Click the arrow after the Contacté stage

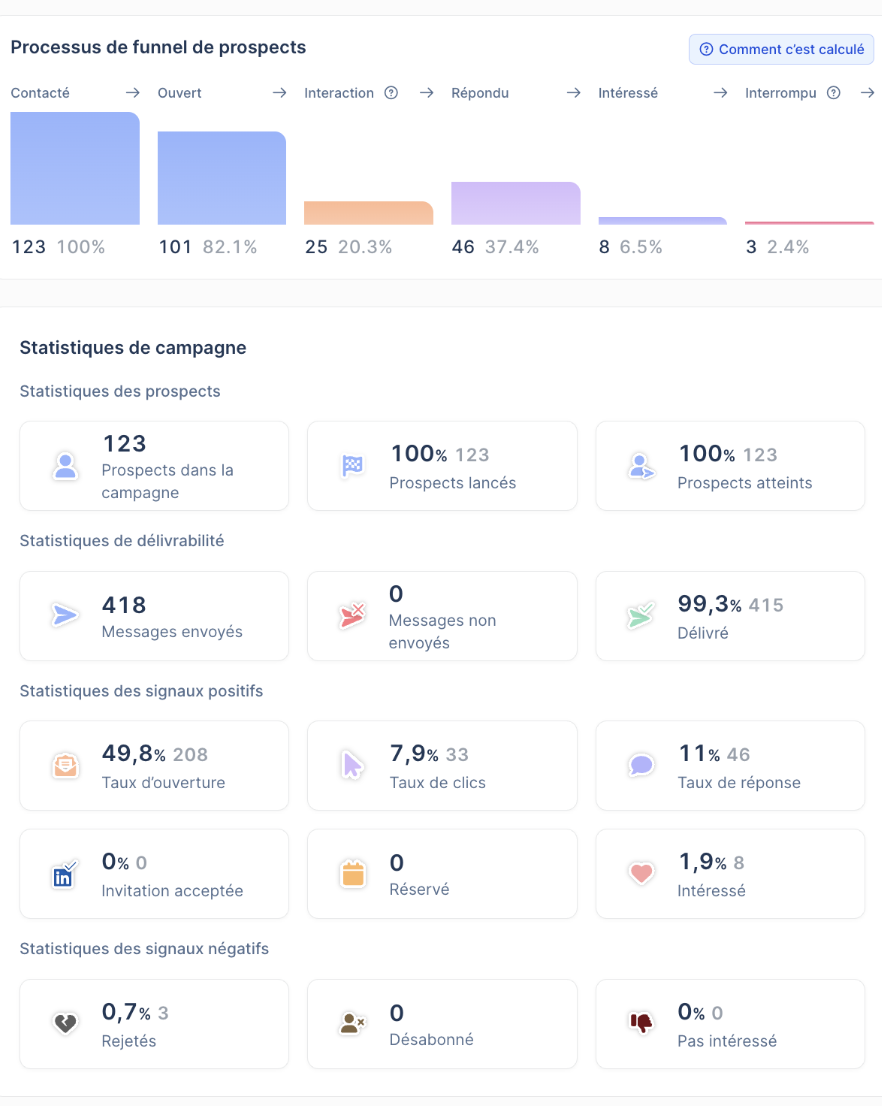(x=133, y=92)
